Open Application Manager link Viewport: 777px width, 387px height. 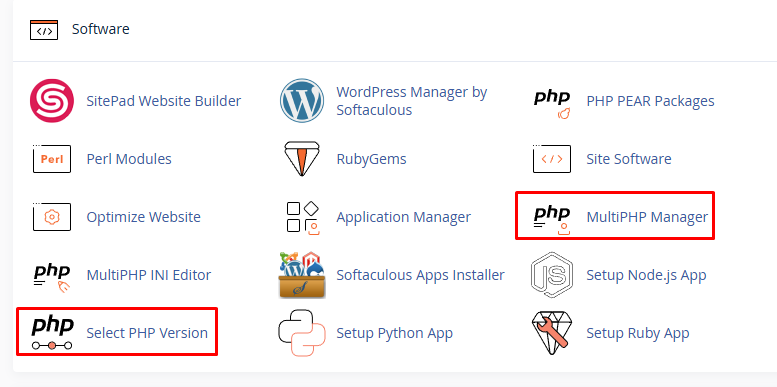coord(403,217)
